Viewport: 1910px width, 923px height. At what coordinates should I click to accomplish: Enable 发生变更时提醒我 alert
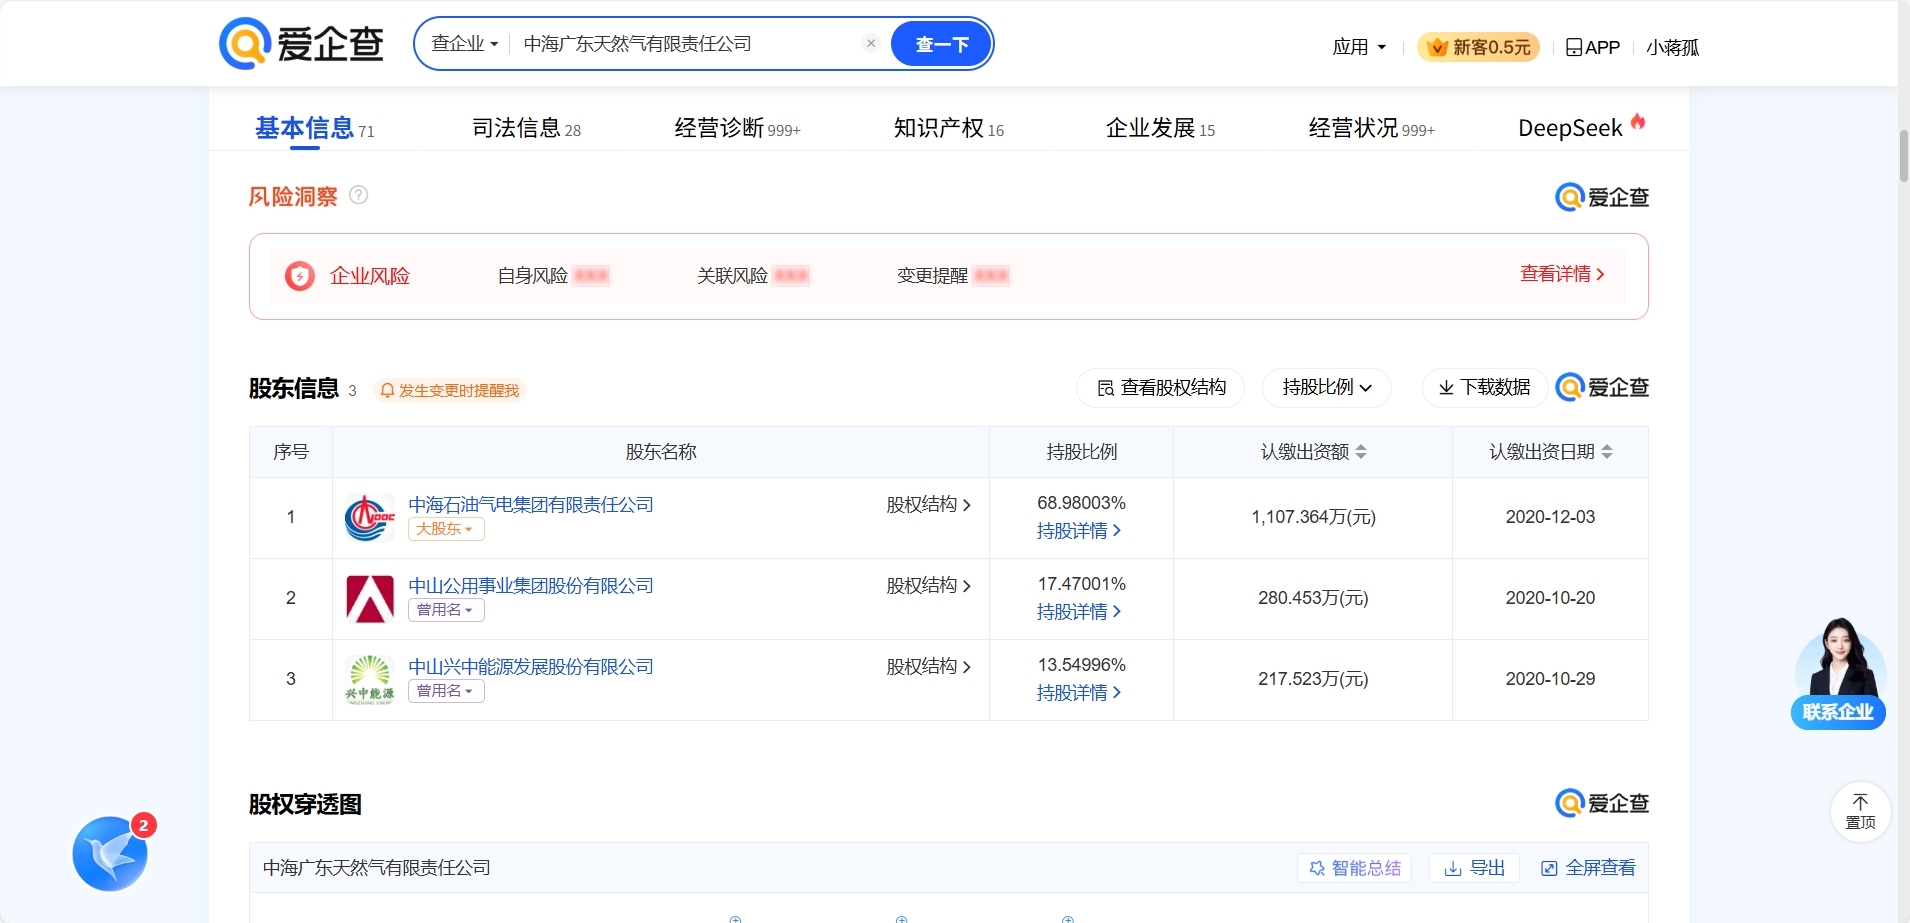tap(450, 391)
